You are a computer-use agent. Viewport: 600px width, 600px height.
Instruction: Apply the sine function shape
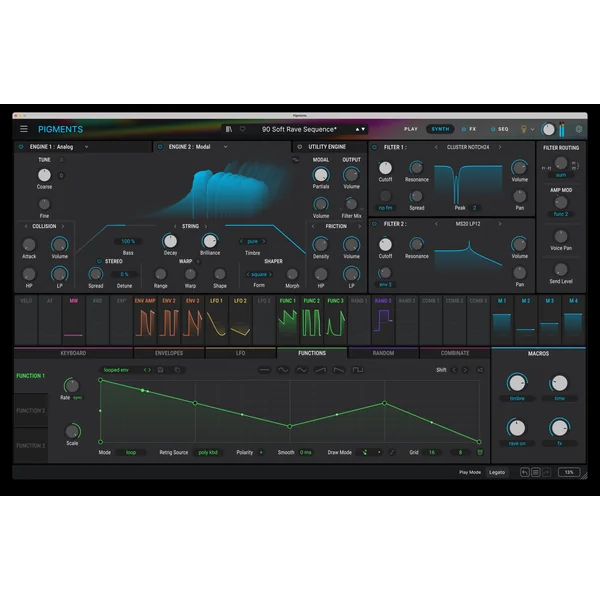click(283, 370)
